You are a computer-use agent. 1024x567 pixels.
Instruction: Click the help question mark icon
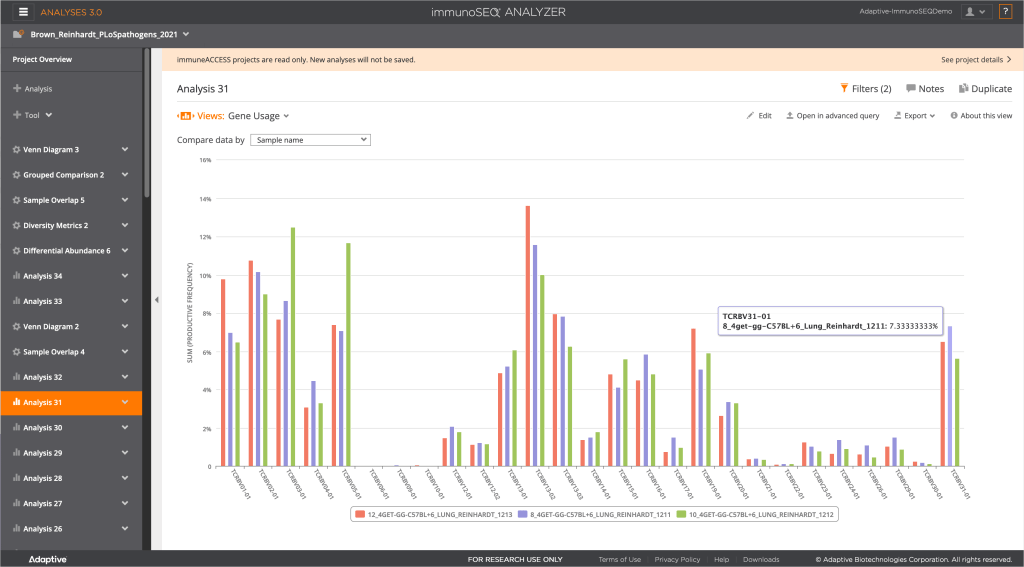click(1005, 11)
